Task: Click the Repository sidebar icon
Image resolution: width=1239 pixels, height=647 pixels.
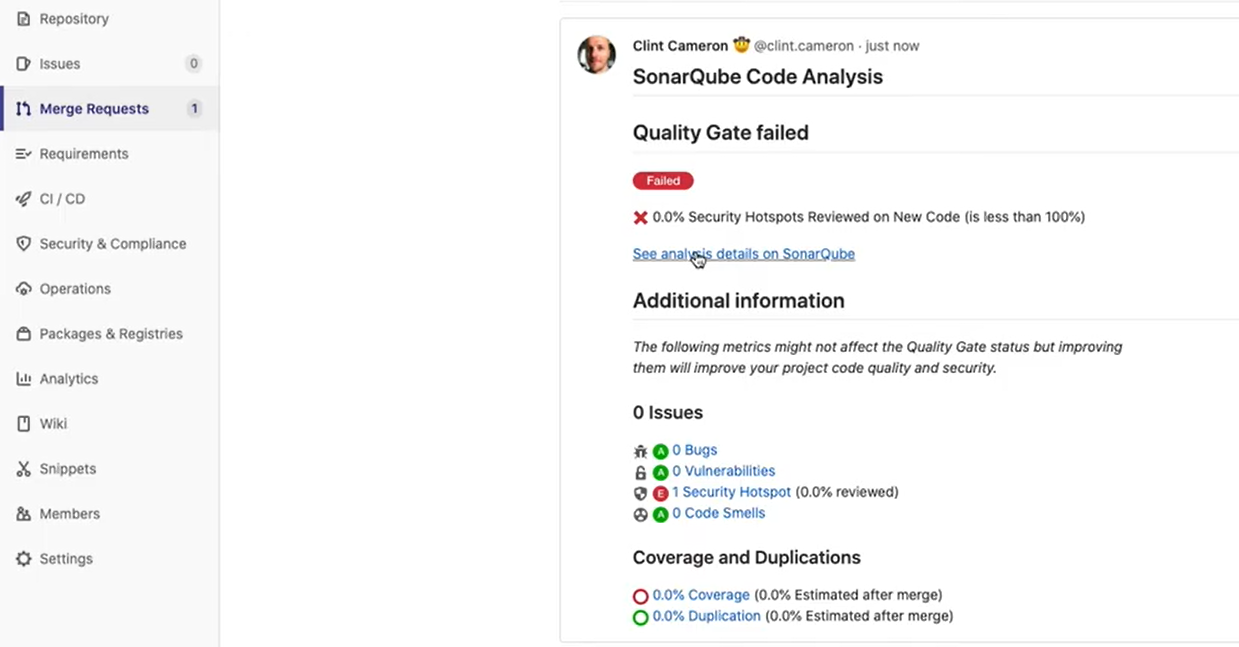Action: (x=24, y=19)
